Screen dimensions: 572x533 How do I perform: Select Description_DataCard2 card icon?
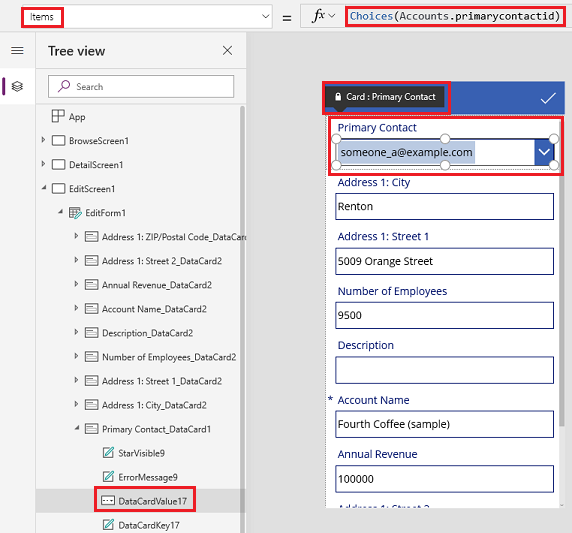point(91,333)
